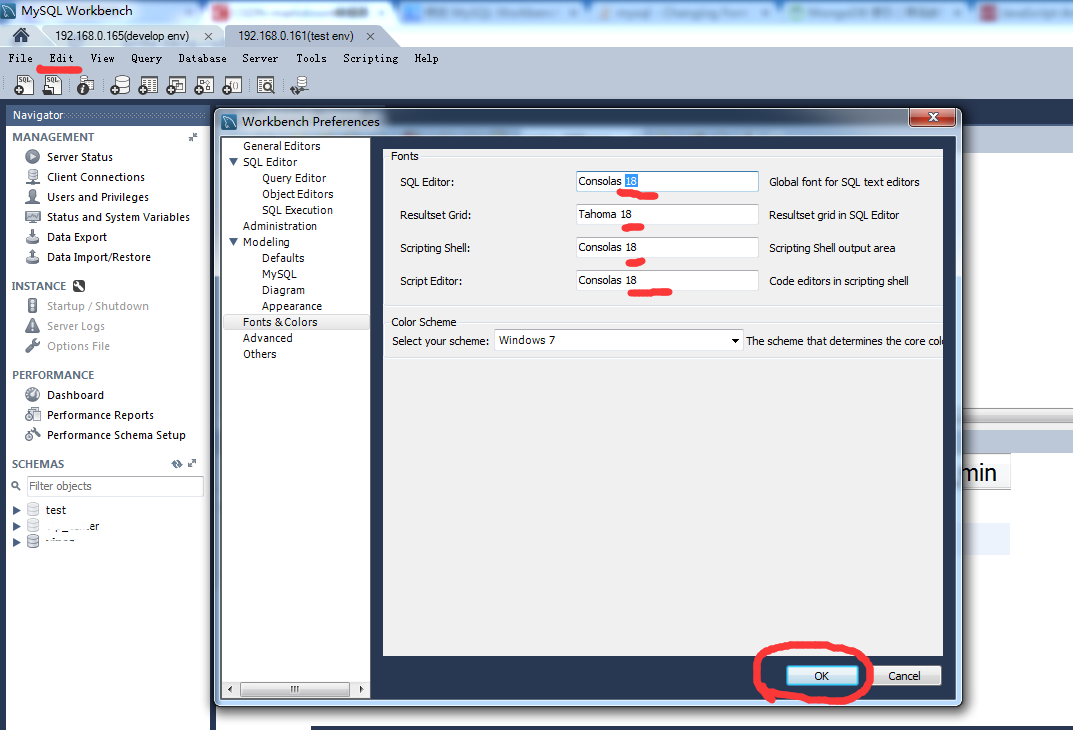Open the Help menu

point(426,58)
